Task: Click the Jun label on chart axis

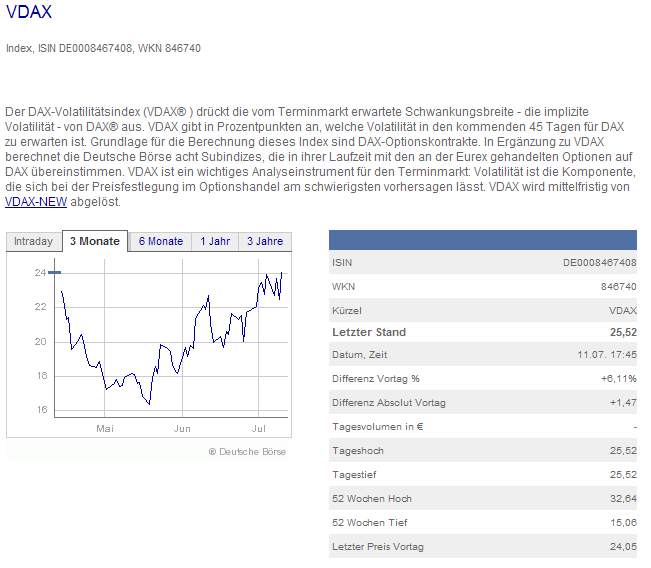Action: pos(182,428)
